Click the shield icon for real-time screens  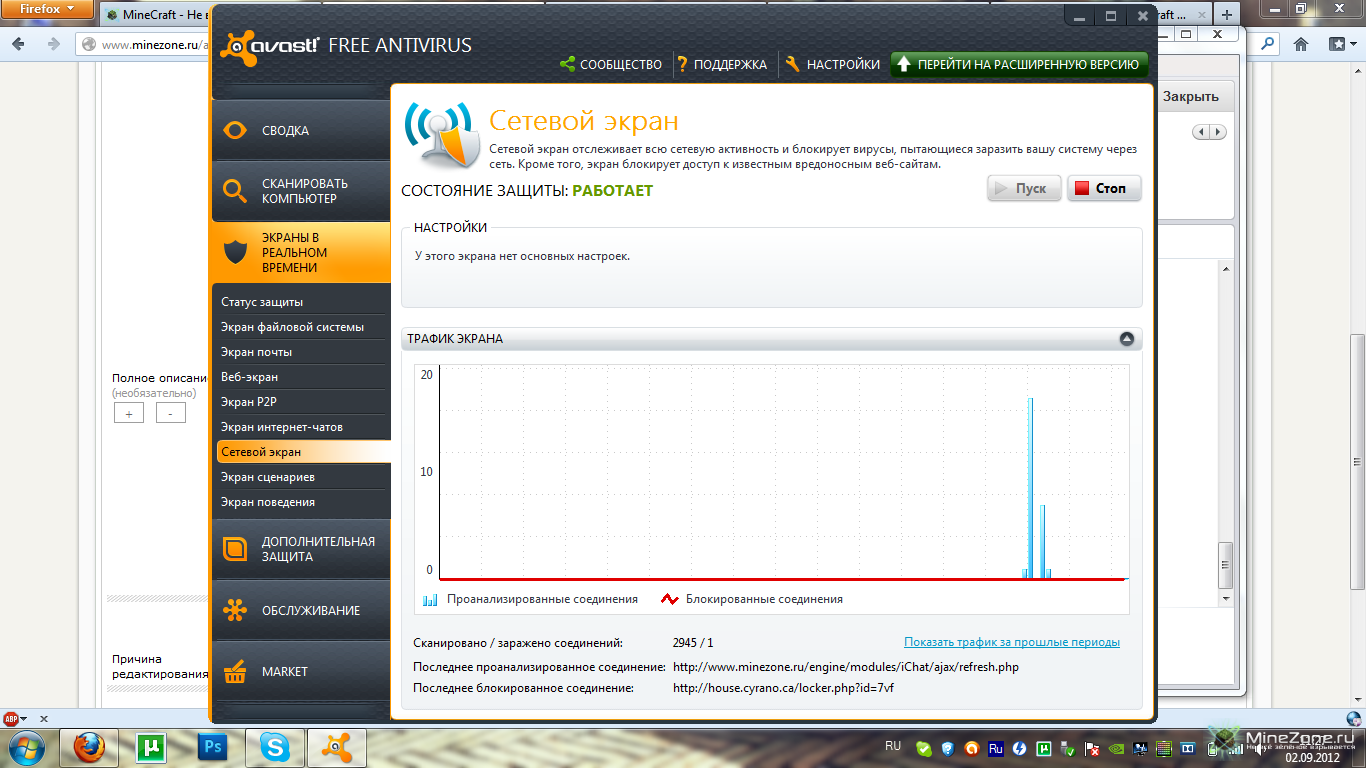(235, 252)
